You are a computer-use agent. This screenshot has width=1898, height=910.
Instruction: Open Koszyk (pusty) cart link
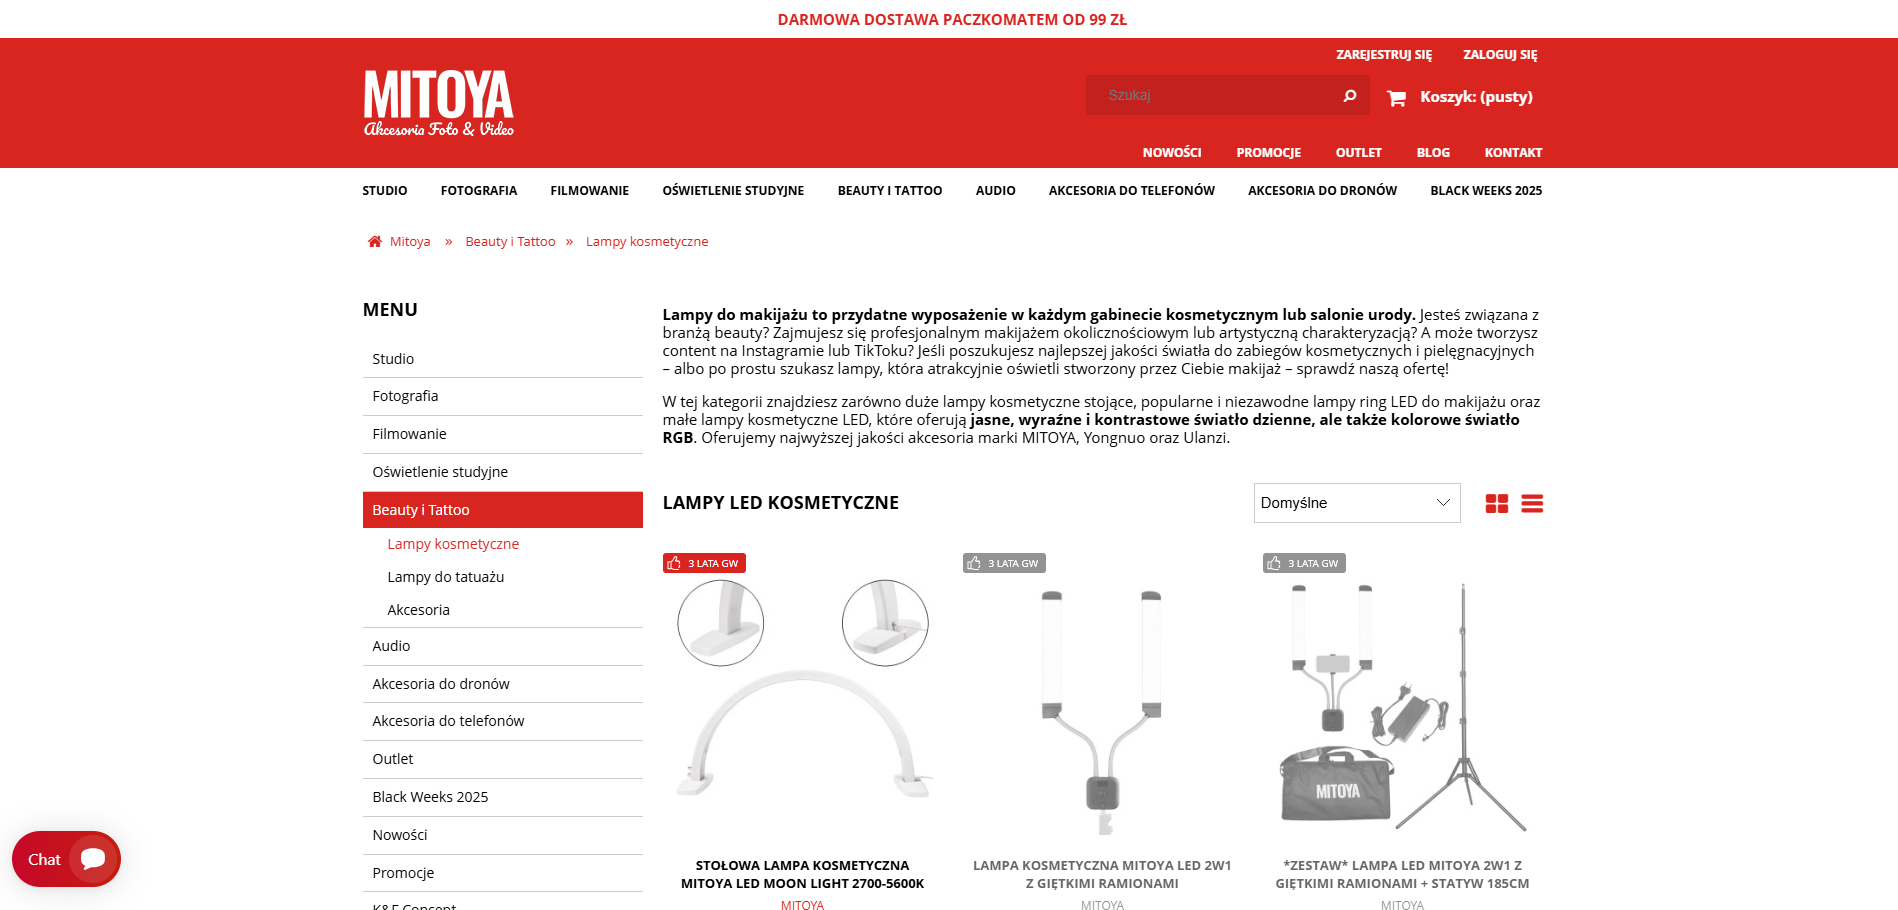[x=1476, y=97]
